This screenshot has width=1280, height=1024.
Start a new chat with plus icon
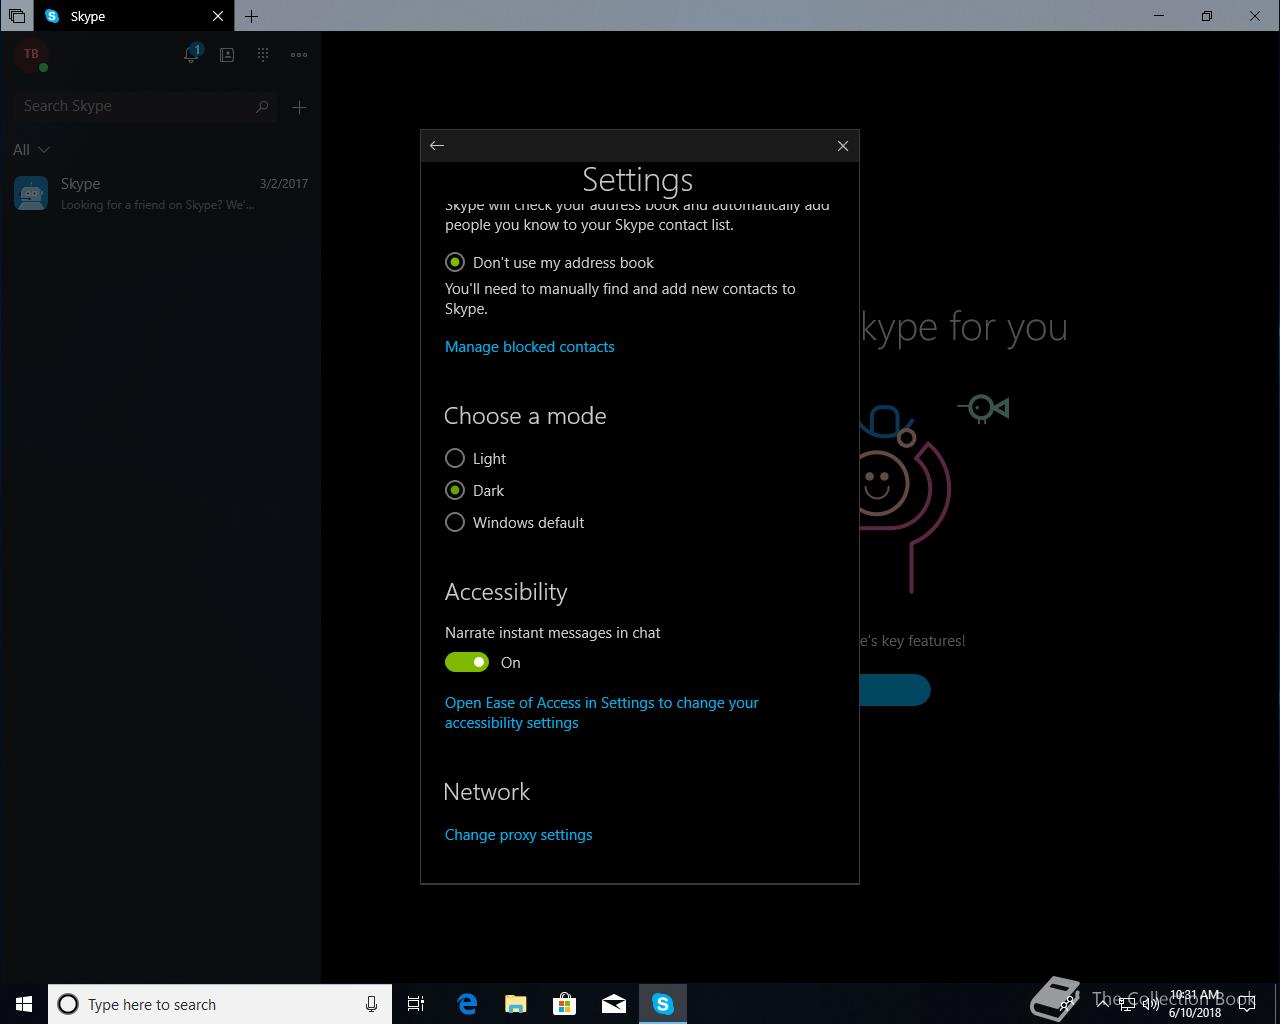299,107
